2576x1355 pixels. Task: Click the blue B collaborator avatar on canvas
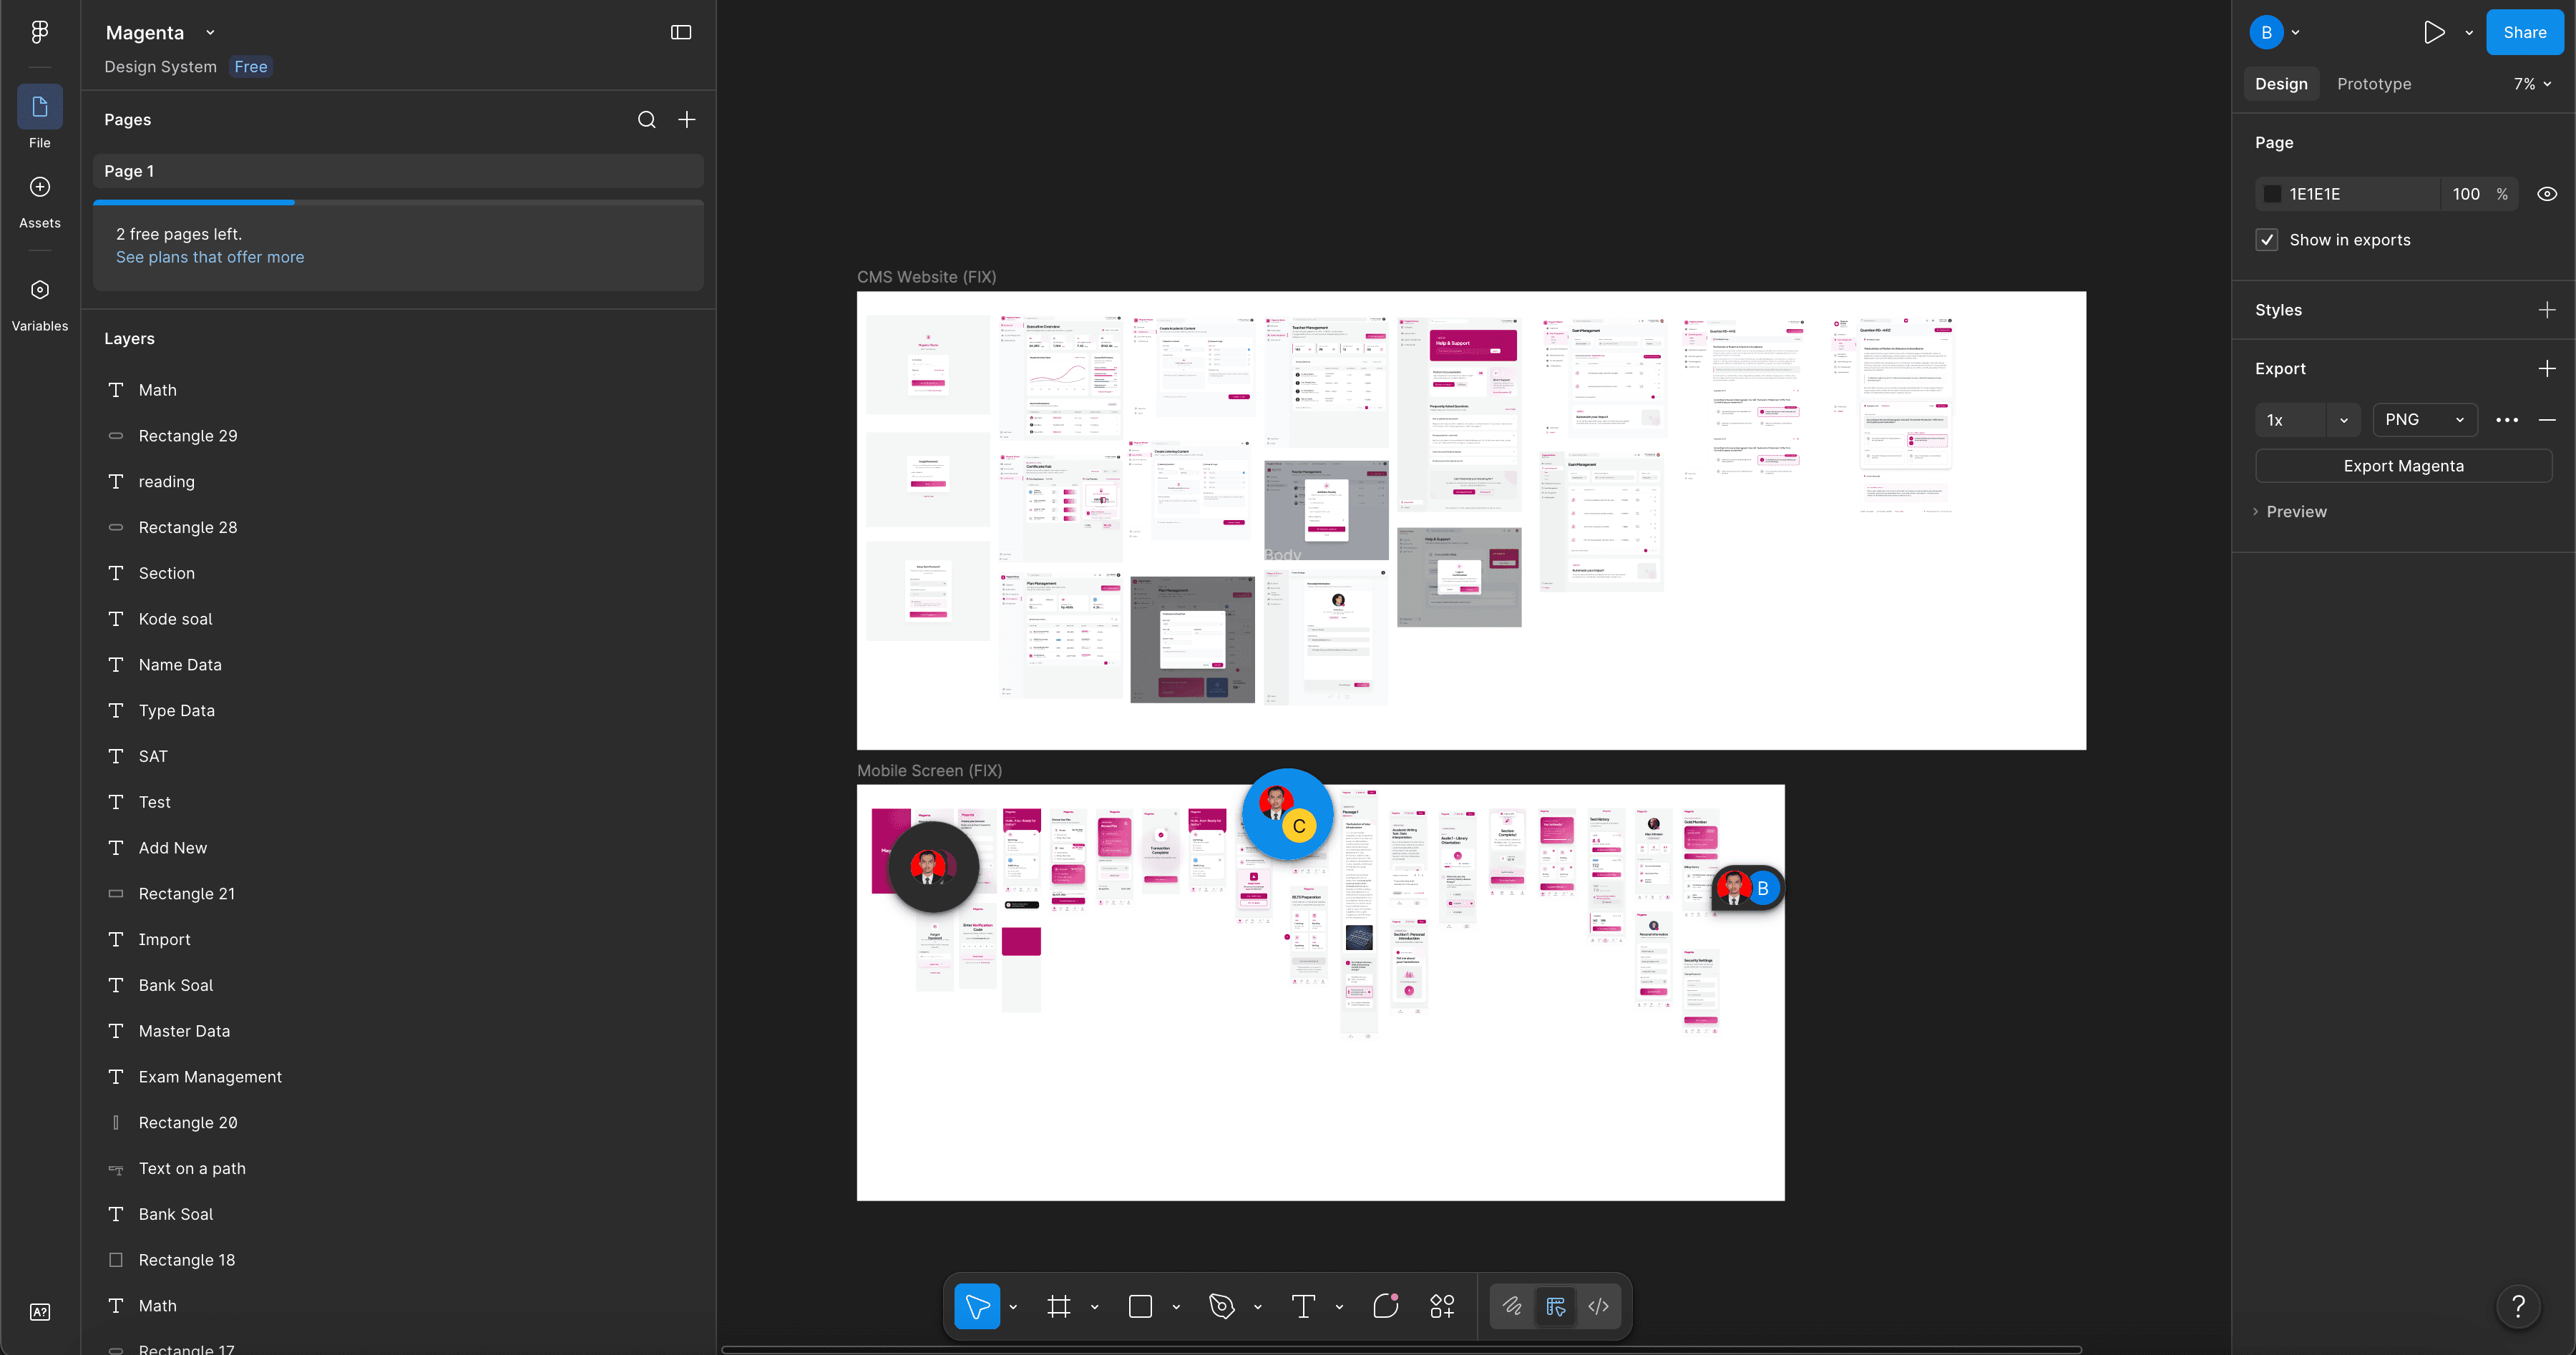(x=1763, y=888)
